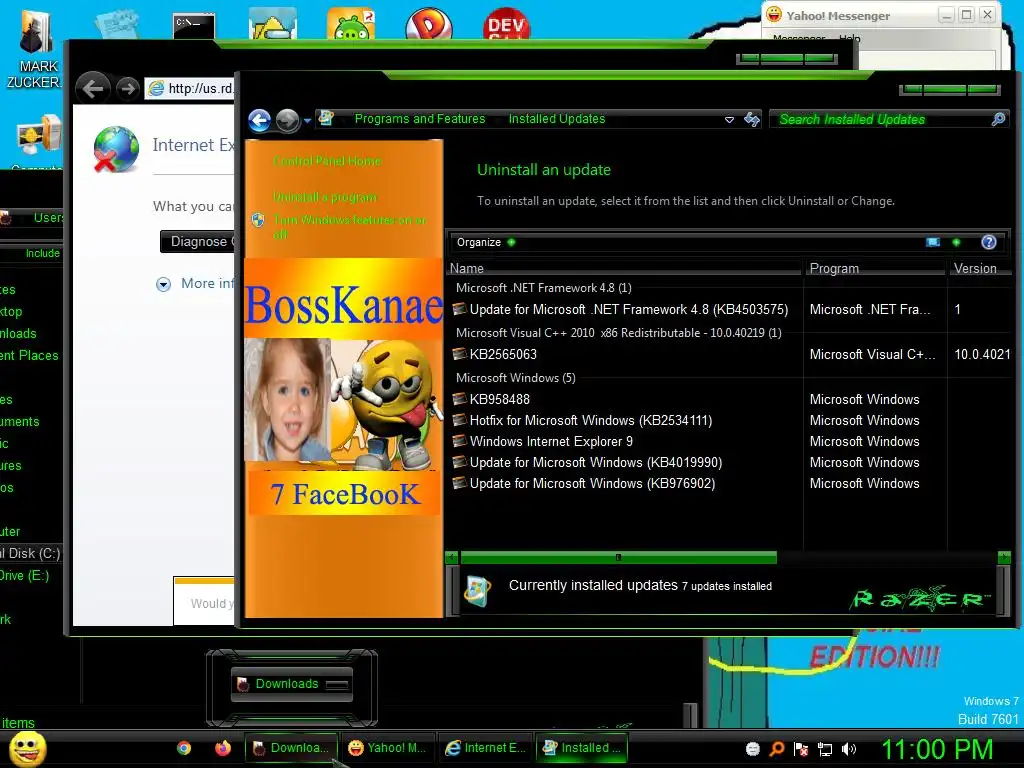Open the more view options arrow
The image size is (1024, 768).
click(x=956, y=242)
